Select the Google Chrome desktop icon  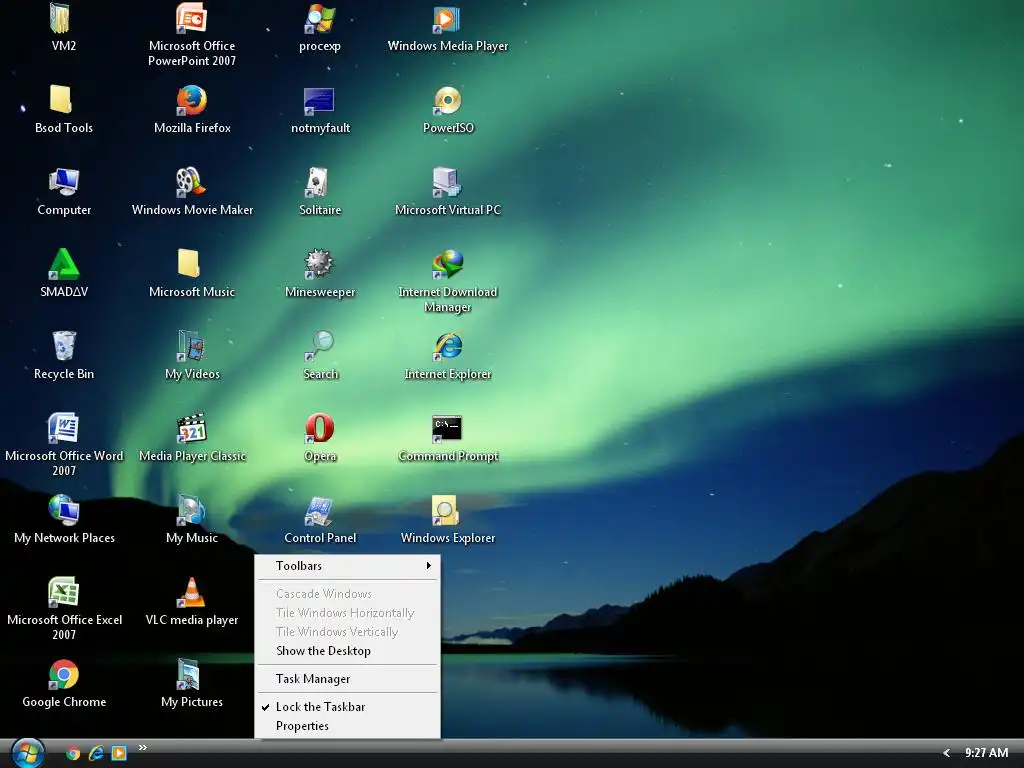coord(64,675)
